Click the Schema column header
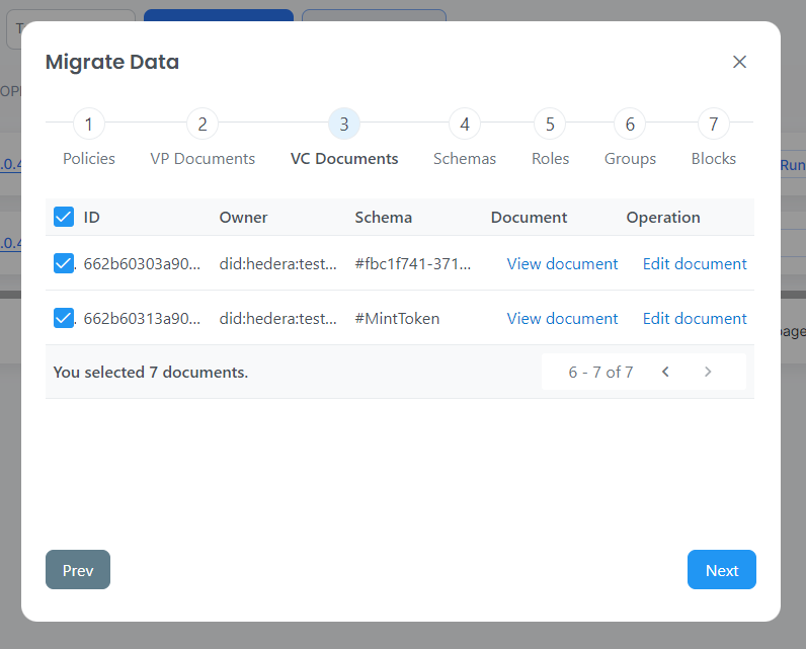 click(383, 217)
